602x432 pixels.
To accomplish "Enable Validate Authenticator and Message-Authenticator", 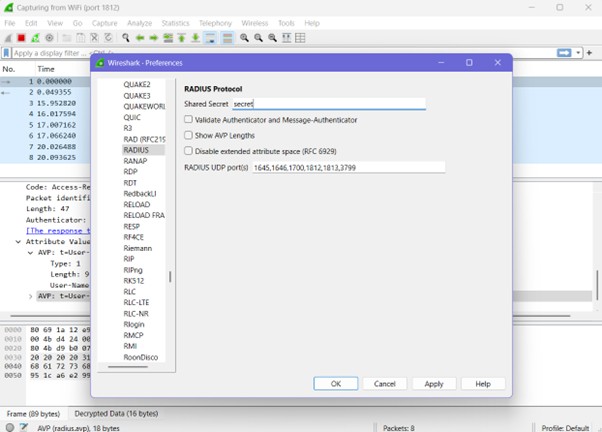I will [x=188, y=119].
